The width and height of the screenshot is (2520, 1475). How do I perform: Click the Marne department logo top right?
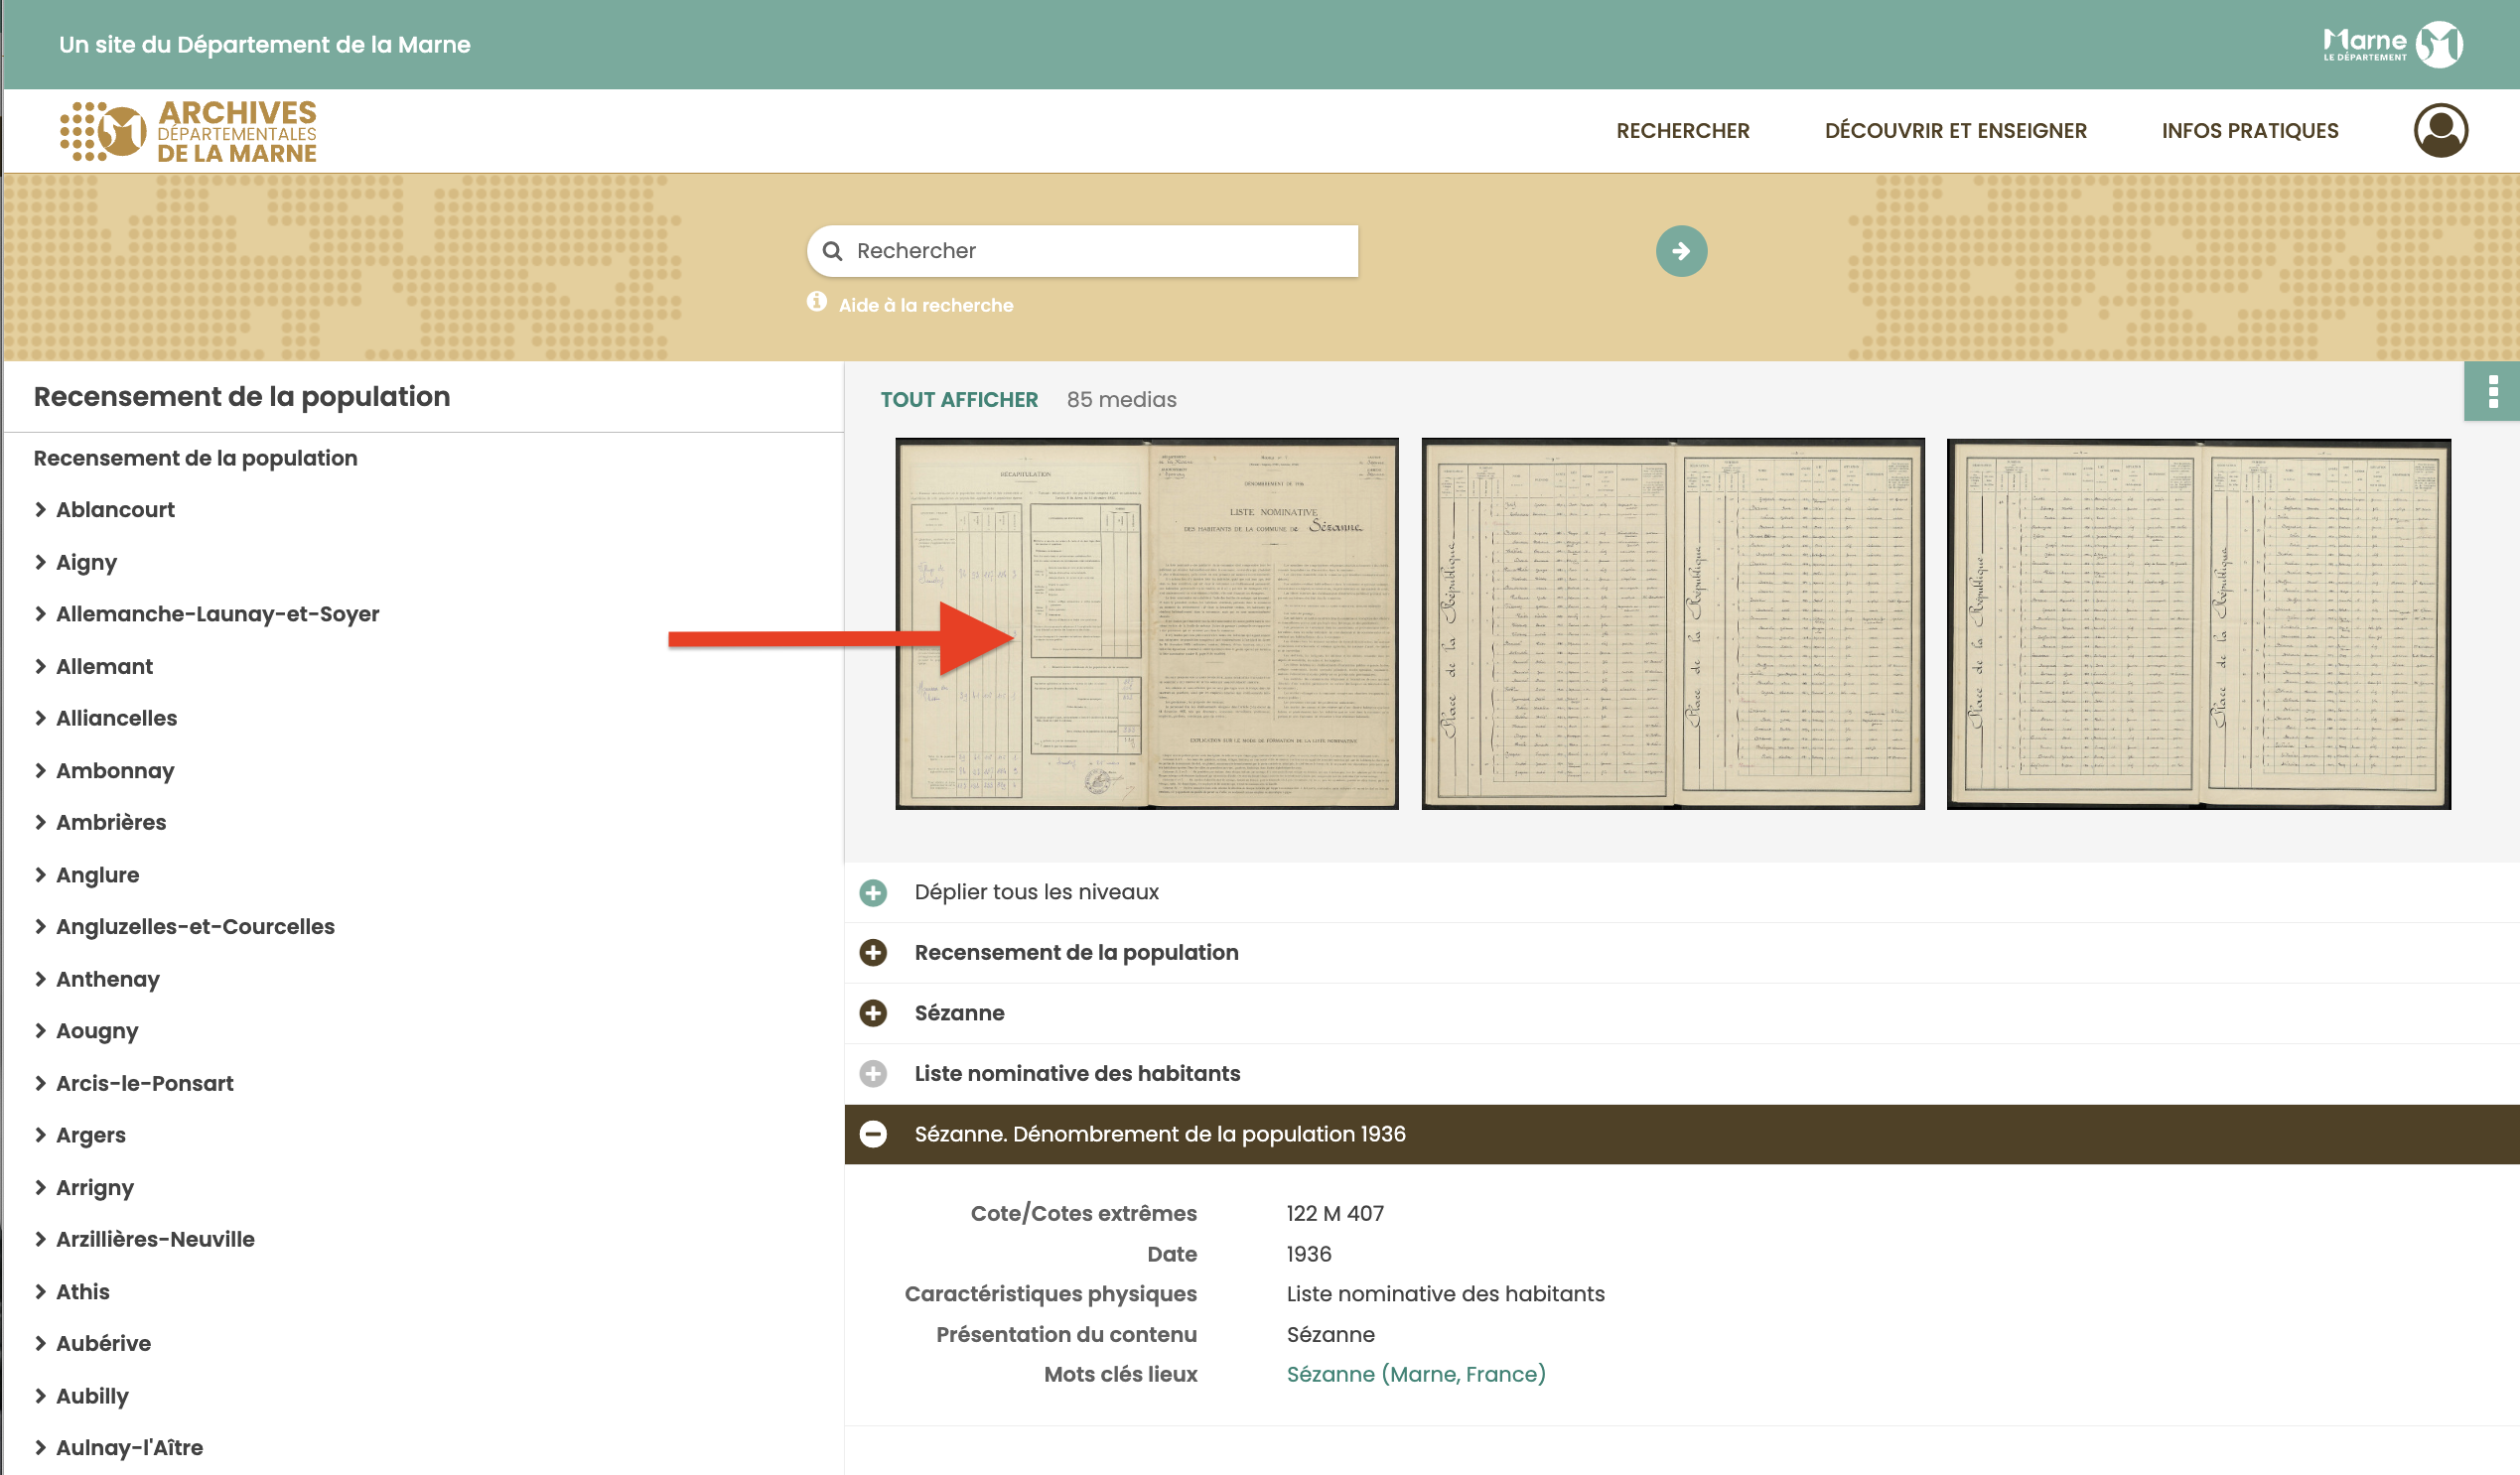(2395, 44)
